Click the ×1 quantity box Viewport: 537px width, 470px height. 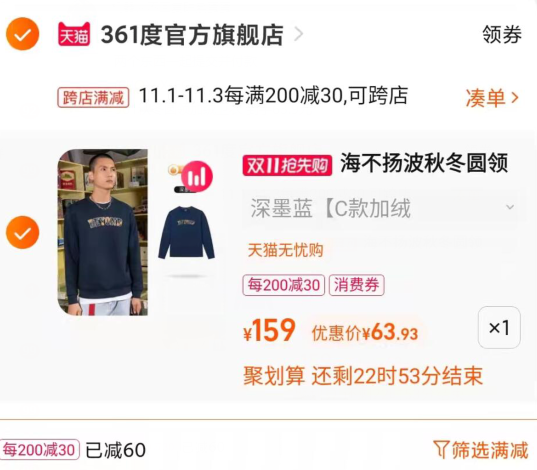499,327
